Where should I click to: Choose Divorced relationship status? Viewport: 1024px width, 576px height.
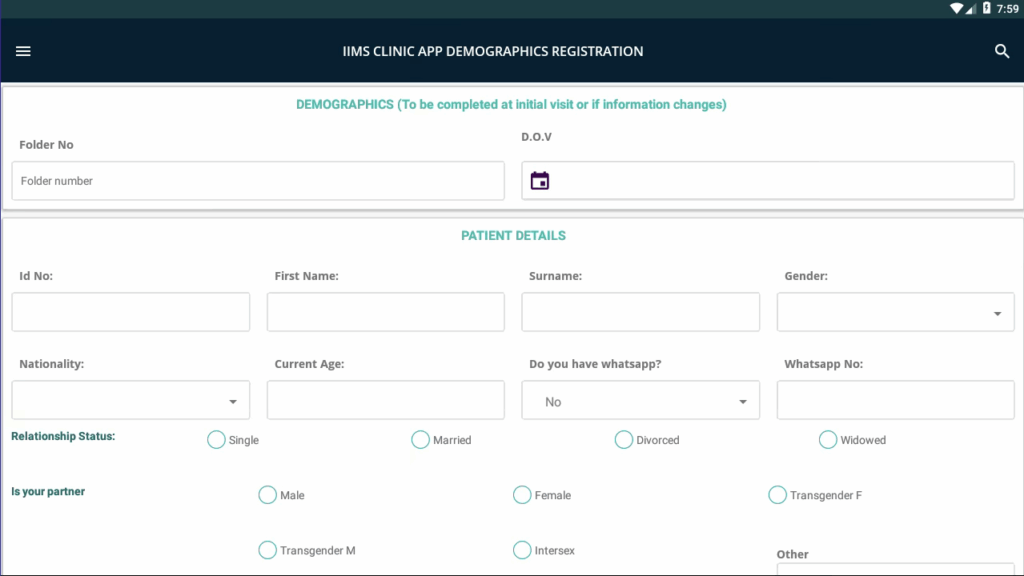624,440
